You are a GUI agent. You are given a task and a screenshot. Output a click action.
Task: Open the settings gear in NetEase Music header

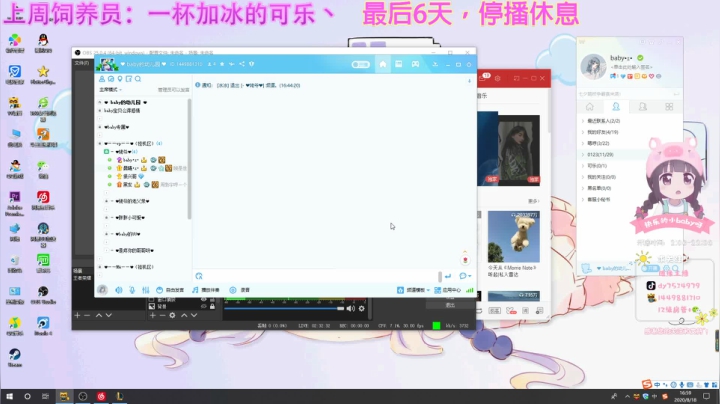pos(497,79)
